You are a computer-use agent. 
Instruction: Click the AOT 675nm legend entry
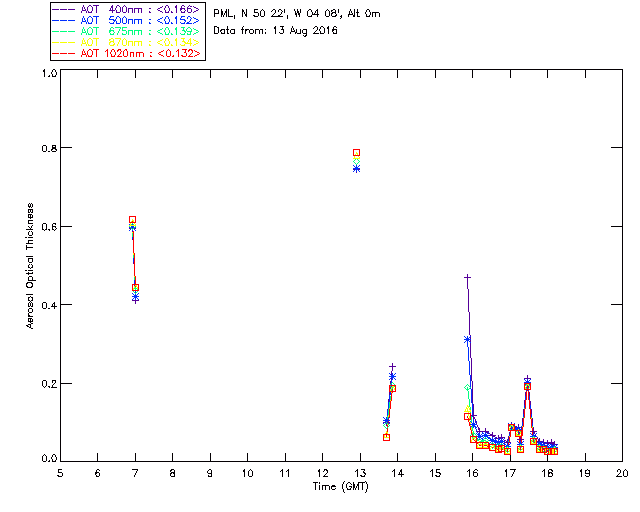tap(127, 31)
